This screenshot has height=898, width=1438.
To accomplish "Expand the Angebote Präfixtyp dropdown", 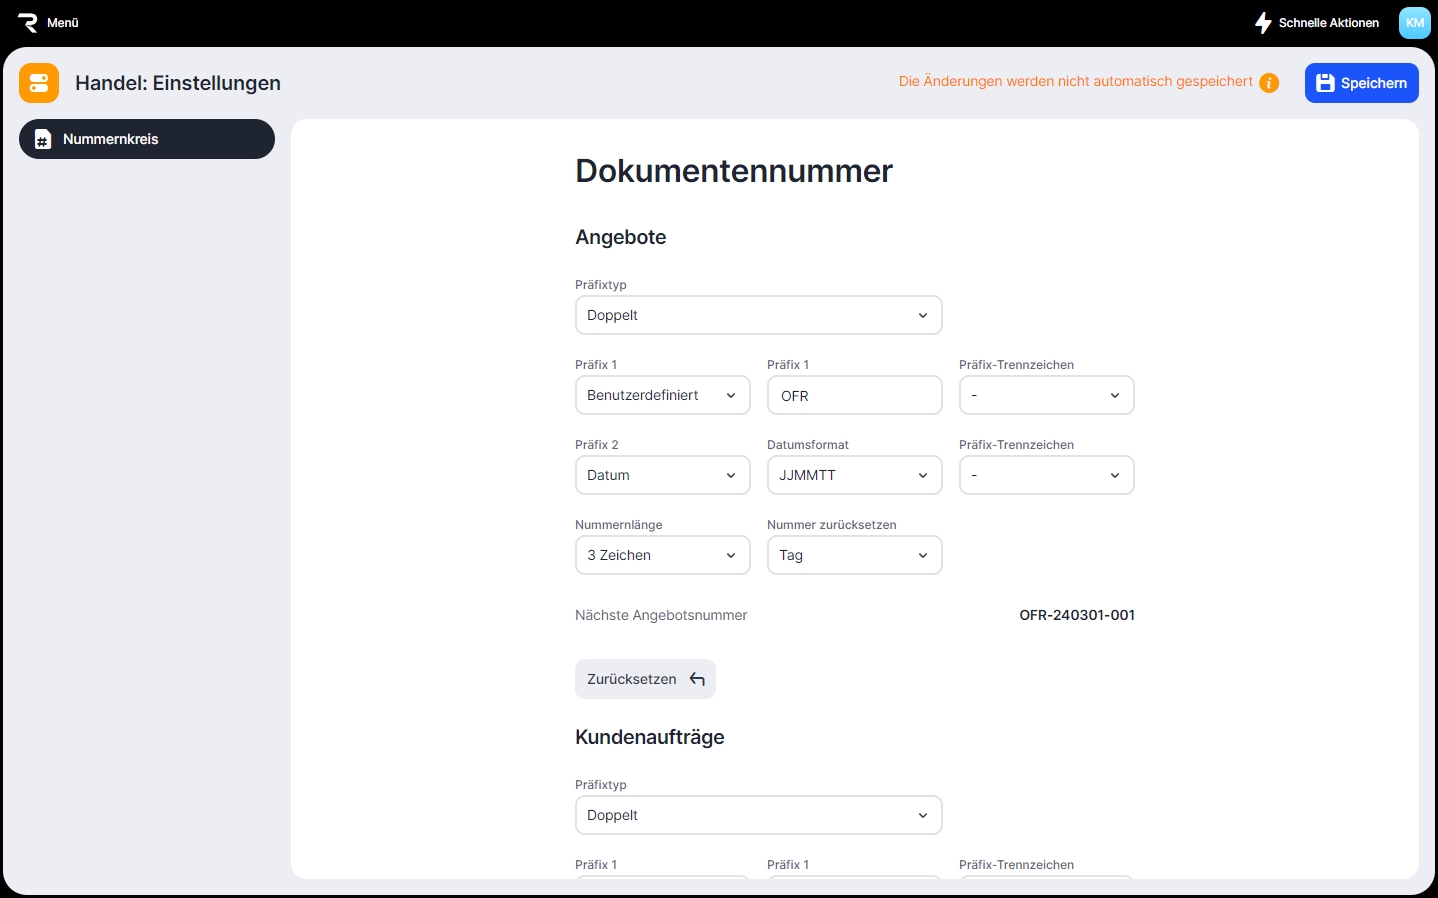I will click(758, 315).
